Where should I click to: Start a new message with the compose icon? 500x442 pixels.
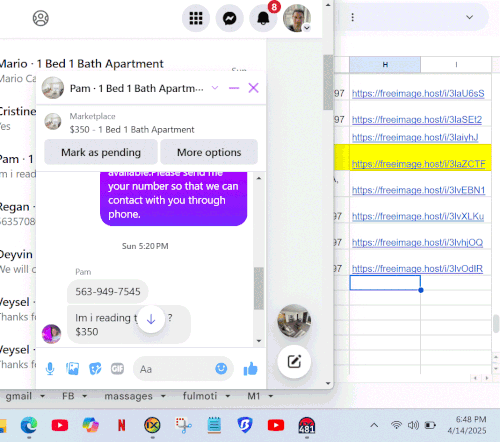pyautogui.click(x=294, y=362)
